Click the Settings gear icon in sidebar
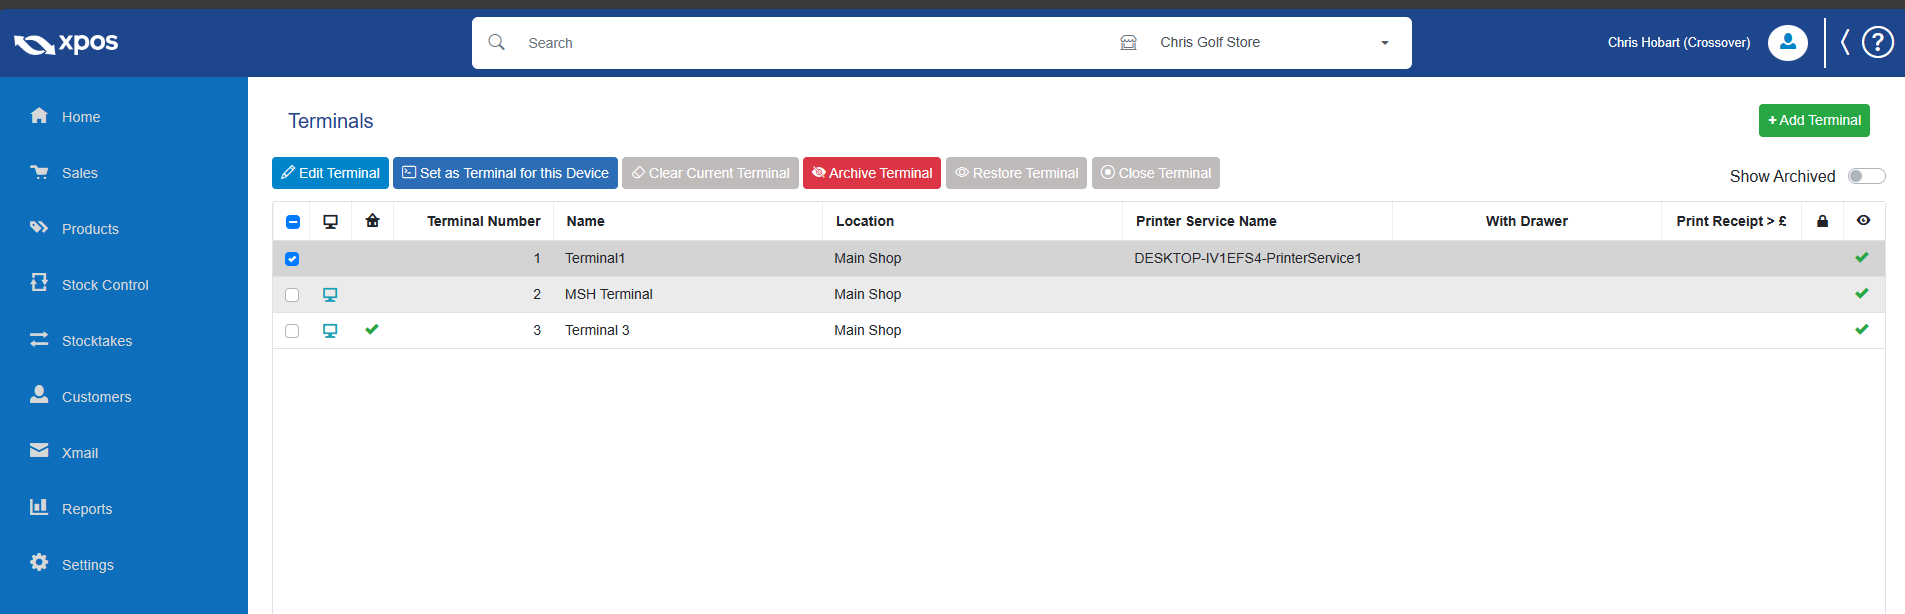This screenshot has height=614, width=1905. [x=39, y=562]
